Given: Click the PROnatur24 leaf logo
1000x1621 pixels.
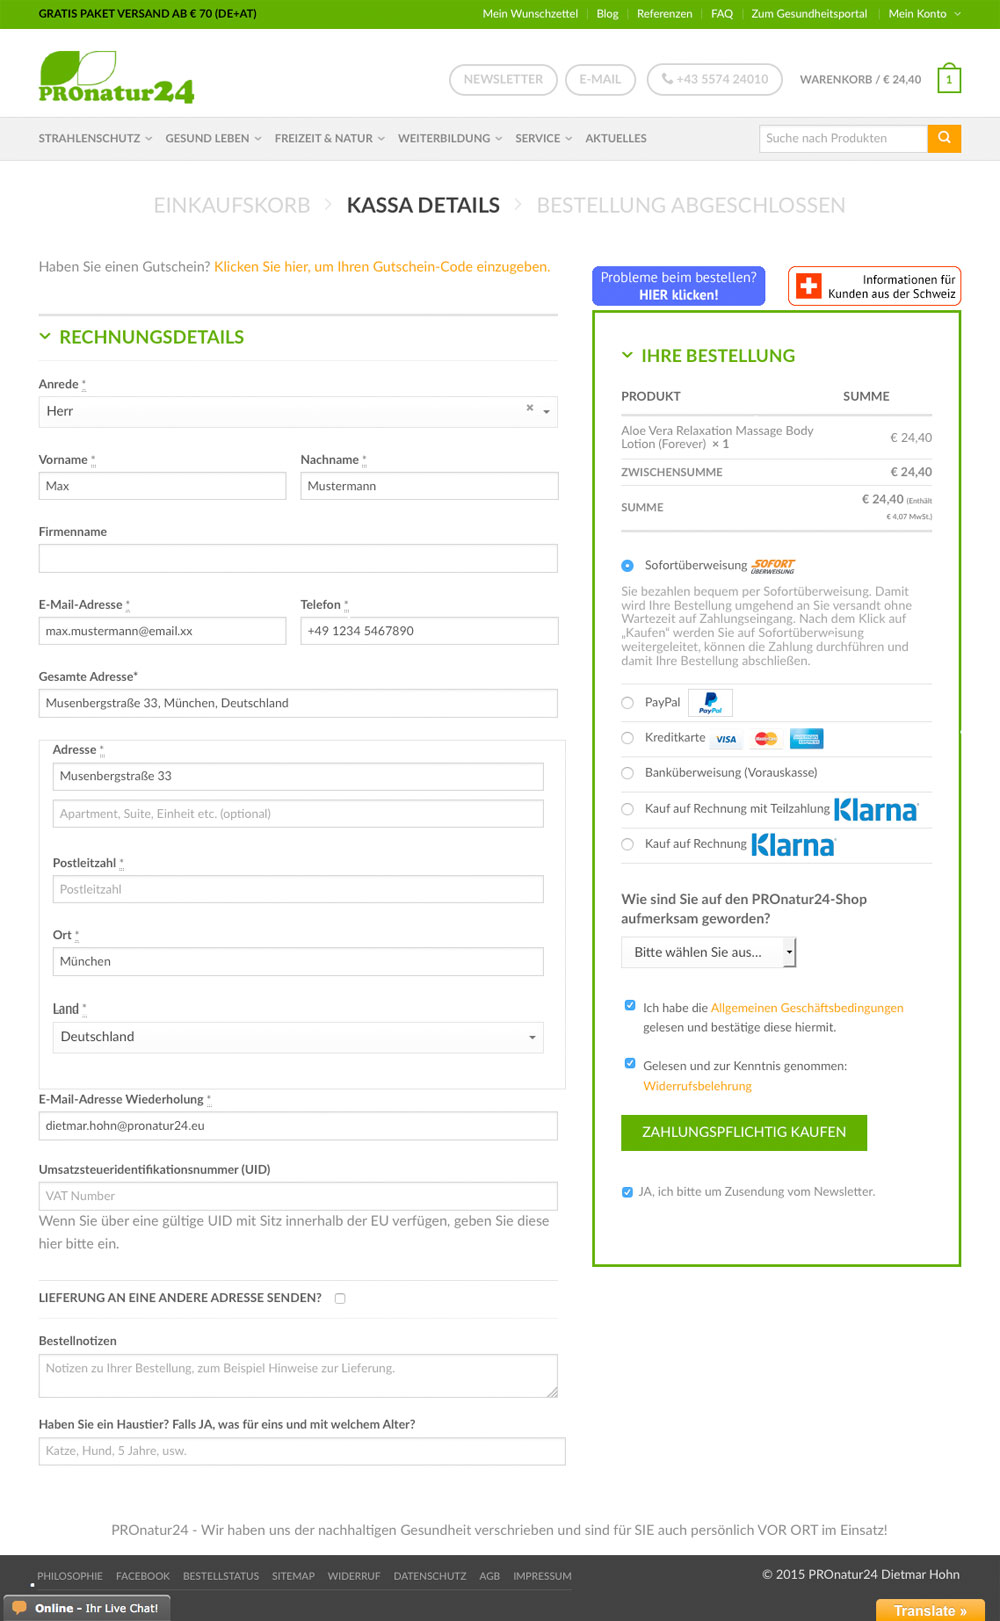Looking at the screenshot, I should click(x=116, y=78).
